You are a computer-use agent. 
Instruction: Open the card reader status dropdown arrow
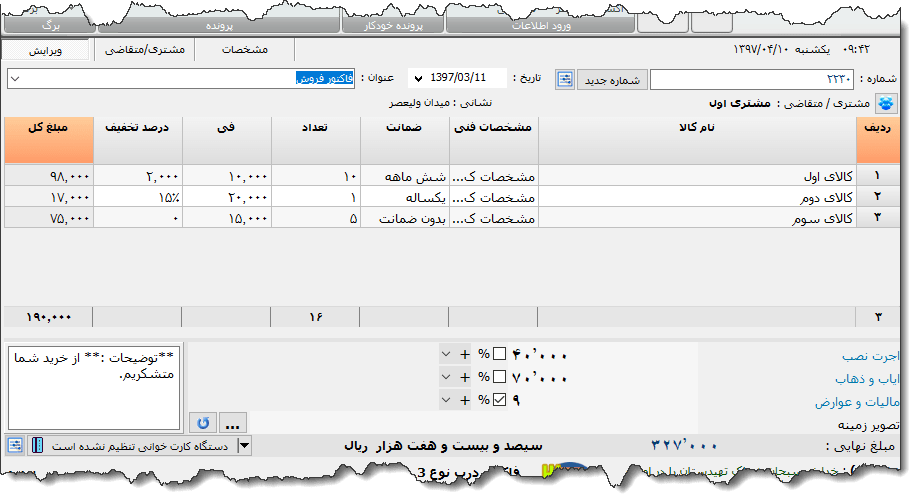(x=244, y=446)
